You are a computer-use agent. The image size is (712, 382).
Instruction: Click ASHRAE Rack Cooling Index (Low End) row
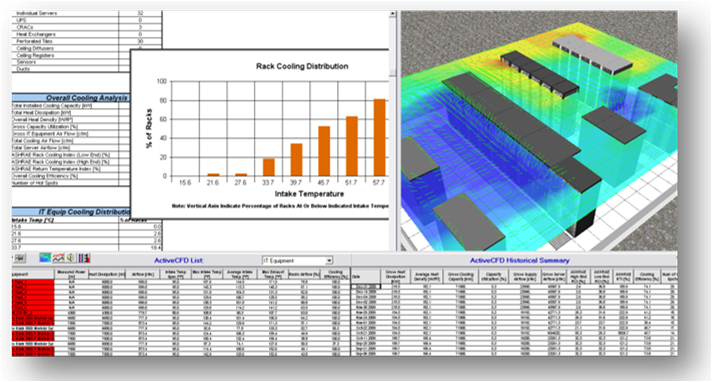pos(71,155)
